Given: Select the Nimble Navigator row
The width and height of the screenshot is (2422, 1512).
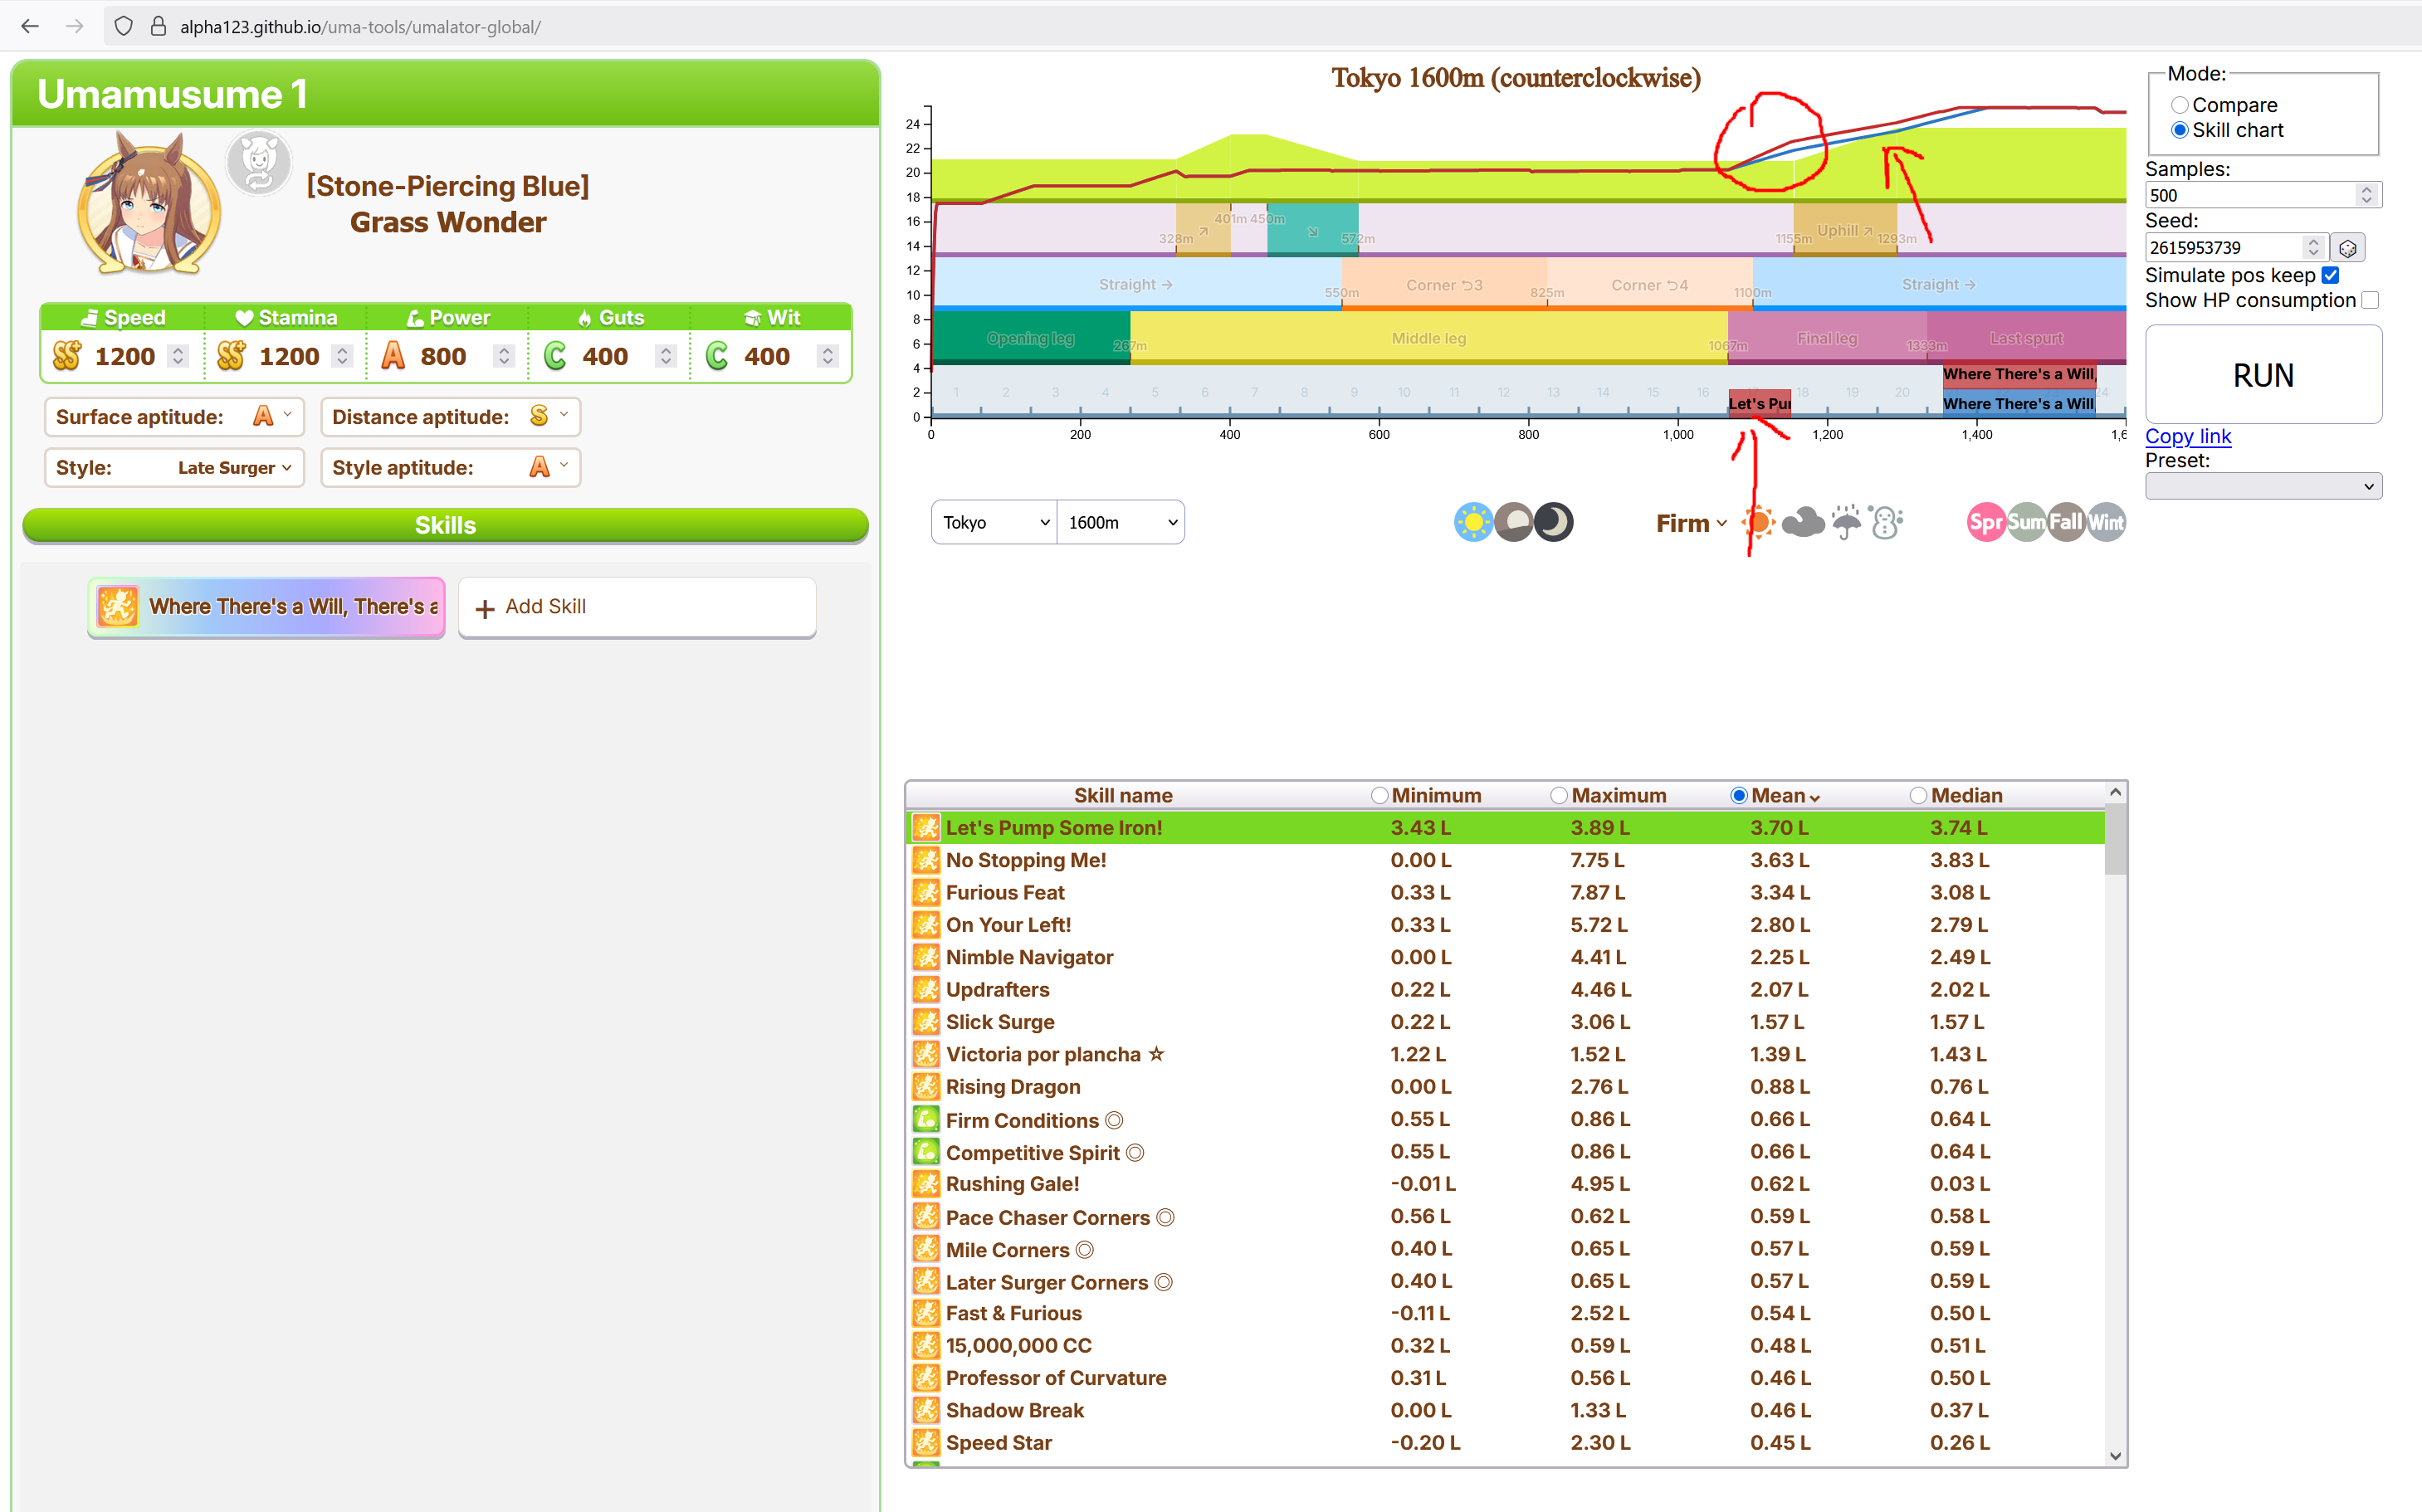Looking at the screenshot, I should pos(1505,957).
